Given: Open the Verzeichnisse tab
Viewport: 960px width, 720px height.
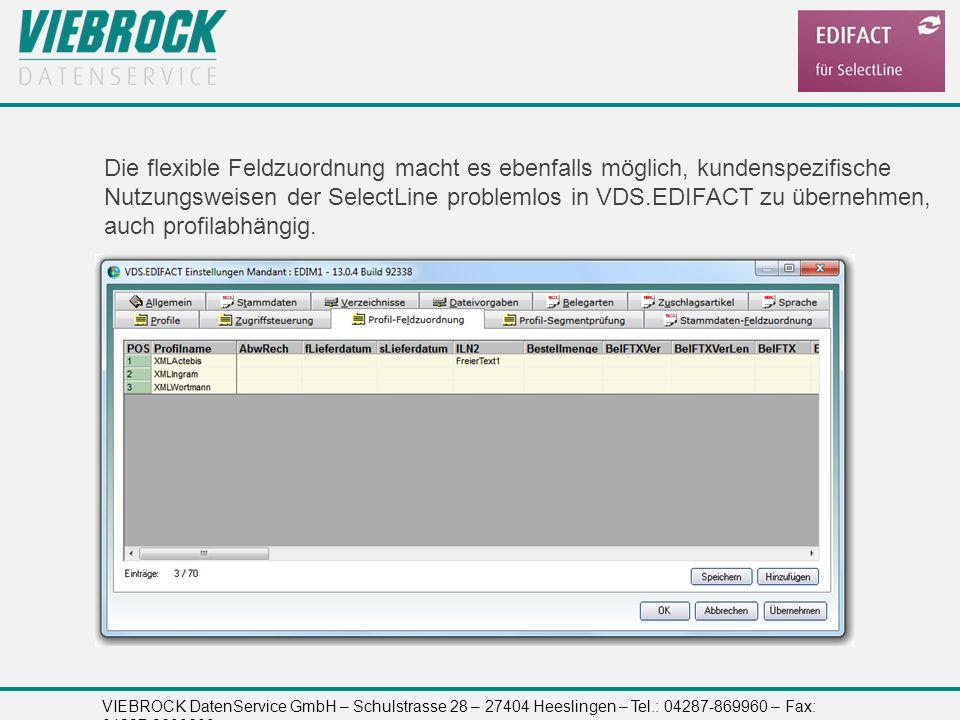Looking at the screenshot, I should (365, 302).
